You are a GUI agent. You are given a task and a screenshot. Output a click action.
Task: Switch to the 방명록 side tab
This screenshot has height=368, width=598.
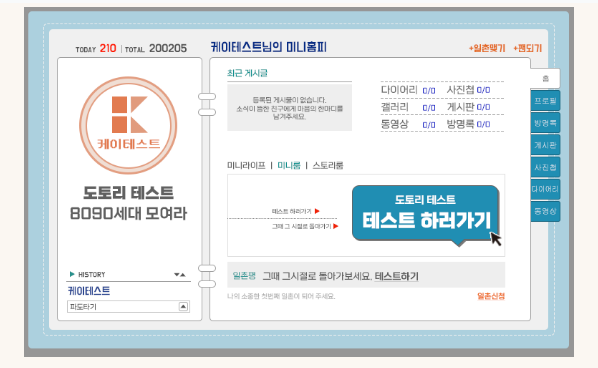coord(545,123)
